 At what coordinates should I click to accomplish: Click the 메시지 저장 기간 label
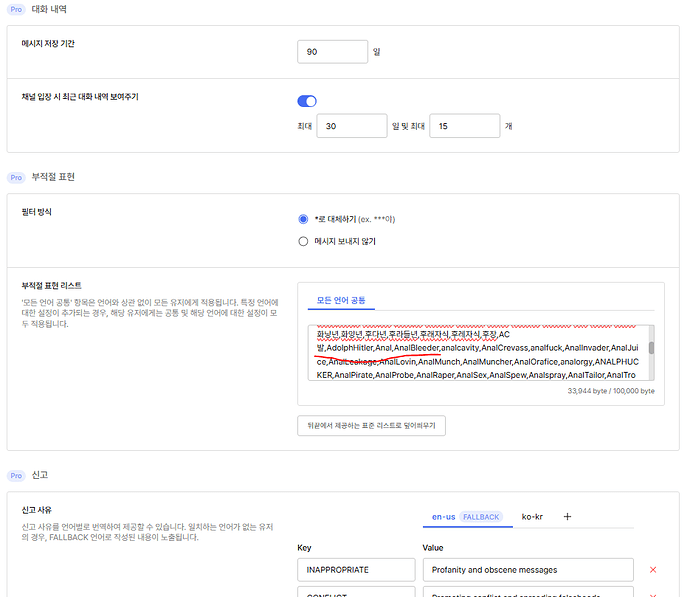[48, 44]
